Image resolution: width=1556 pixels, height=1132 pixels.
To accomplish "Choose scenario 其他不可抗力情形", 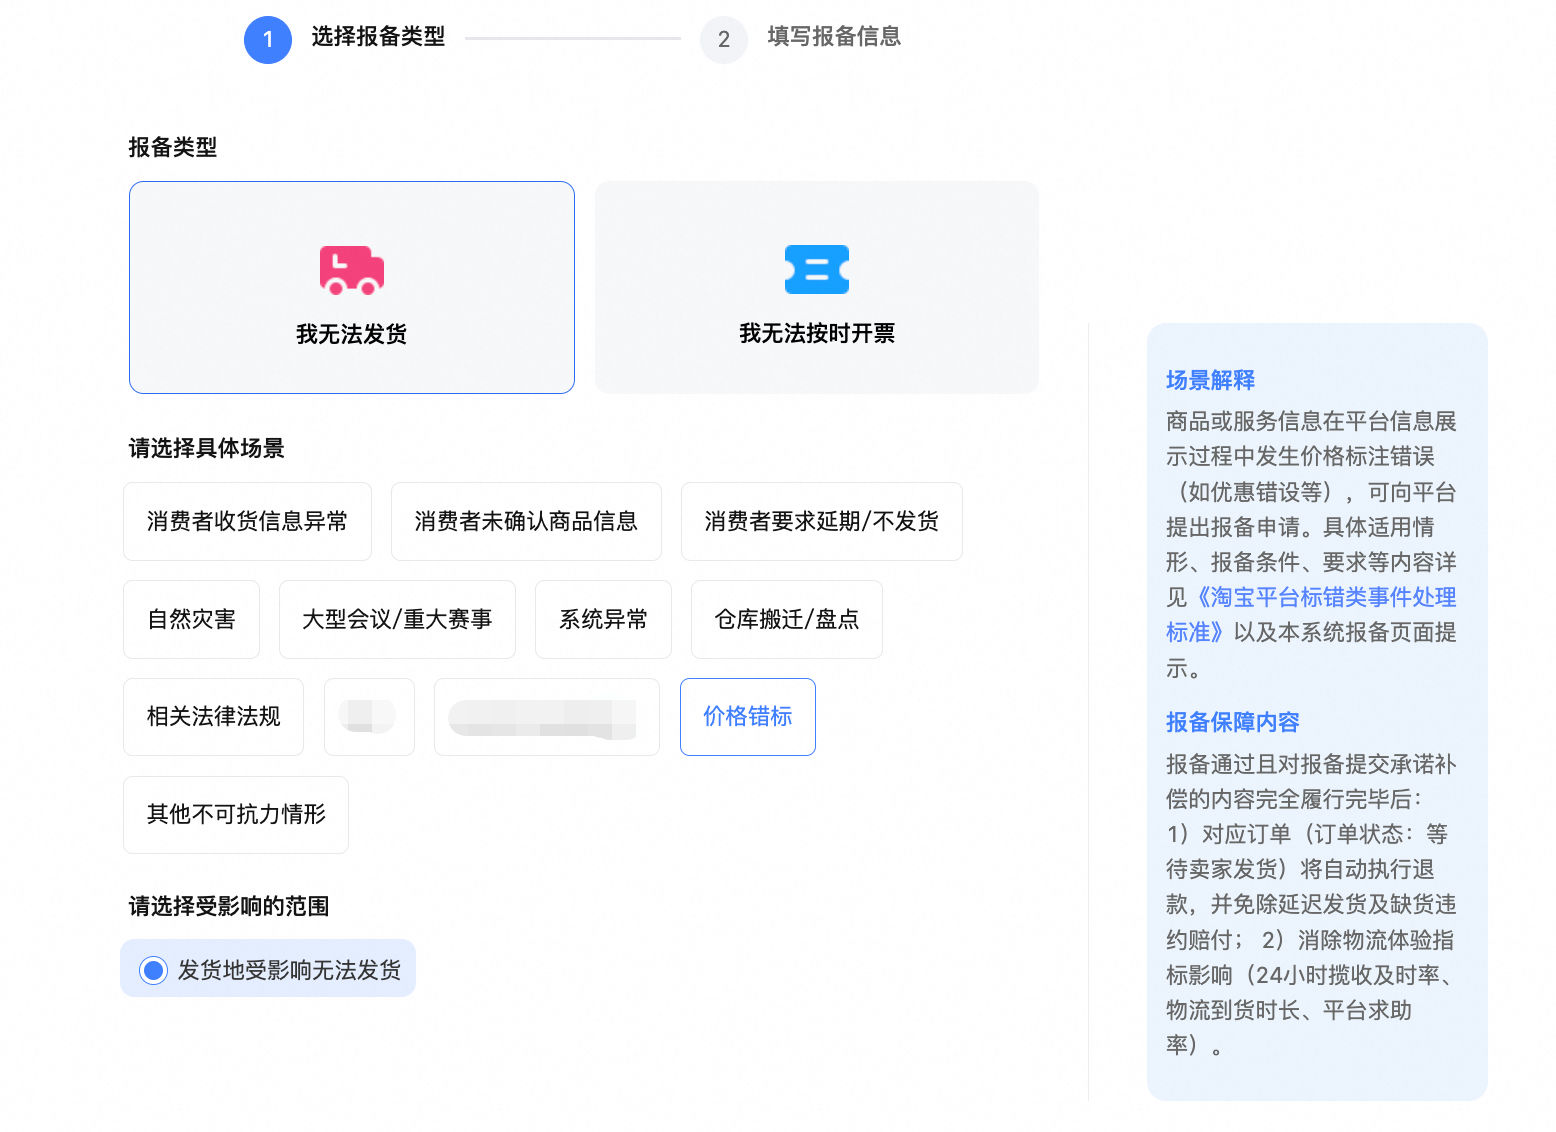I will tap(236, 814).
